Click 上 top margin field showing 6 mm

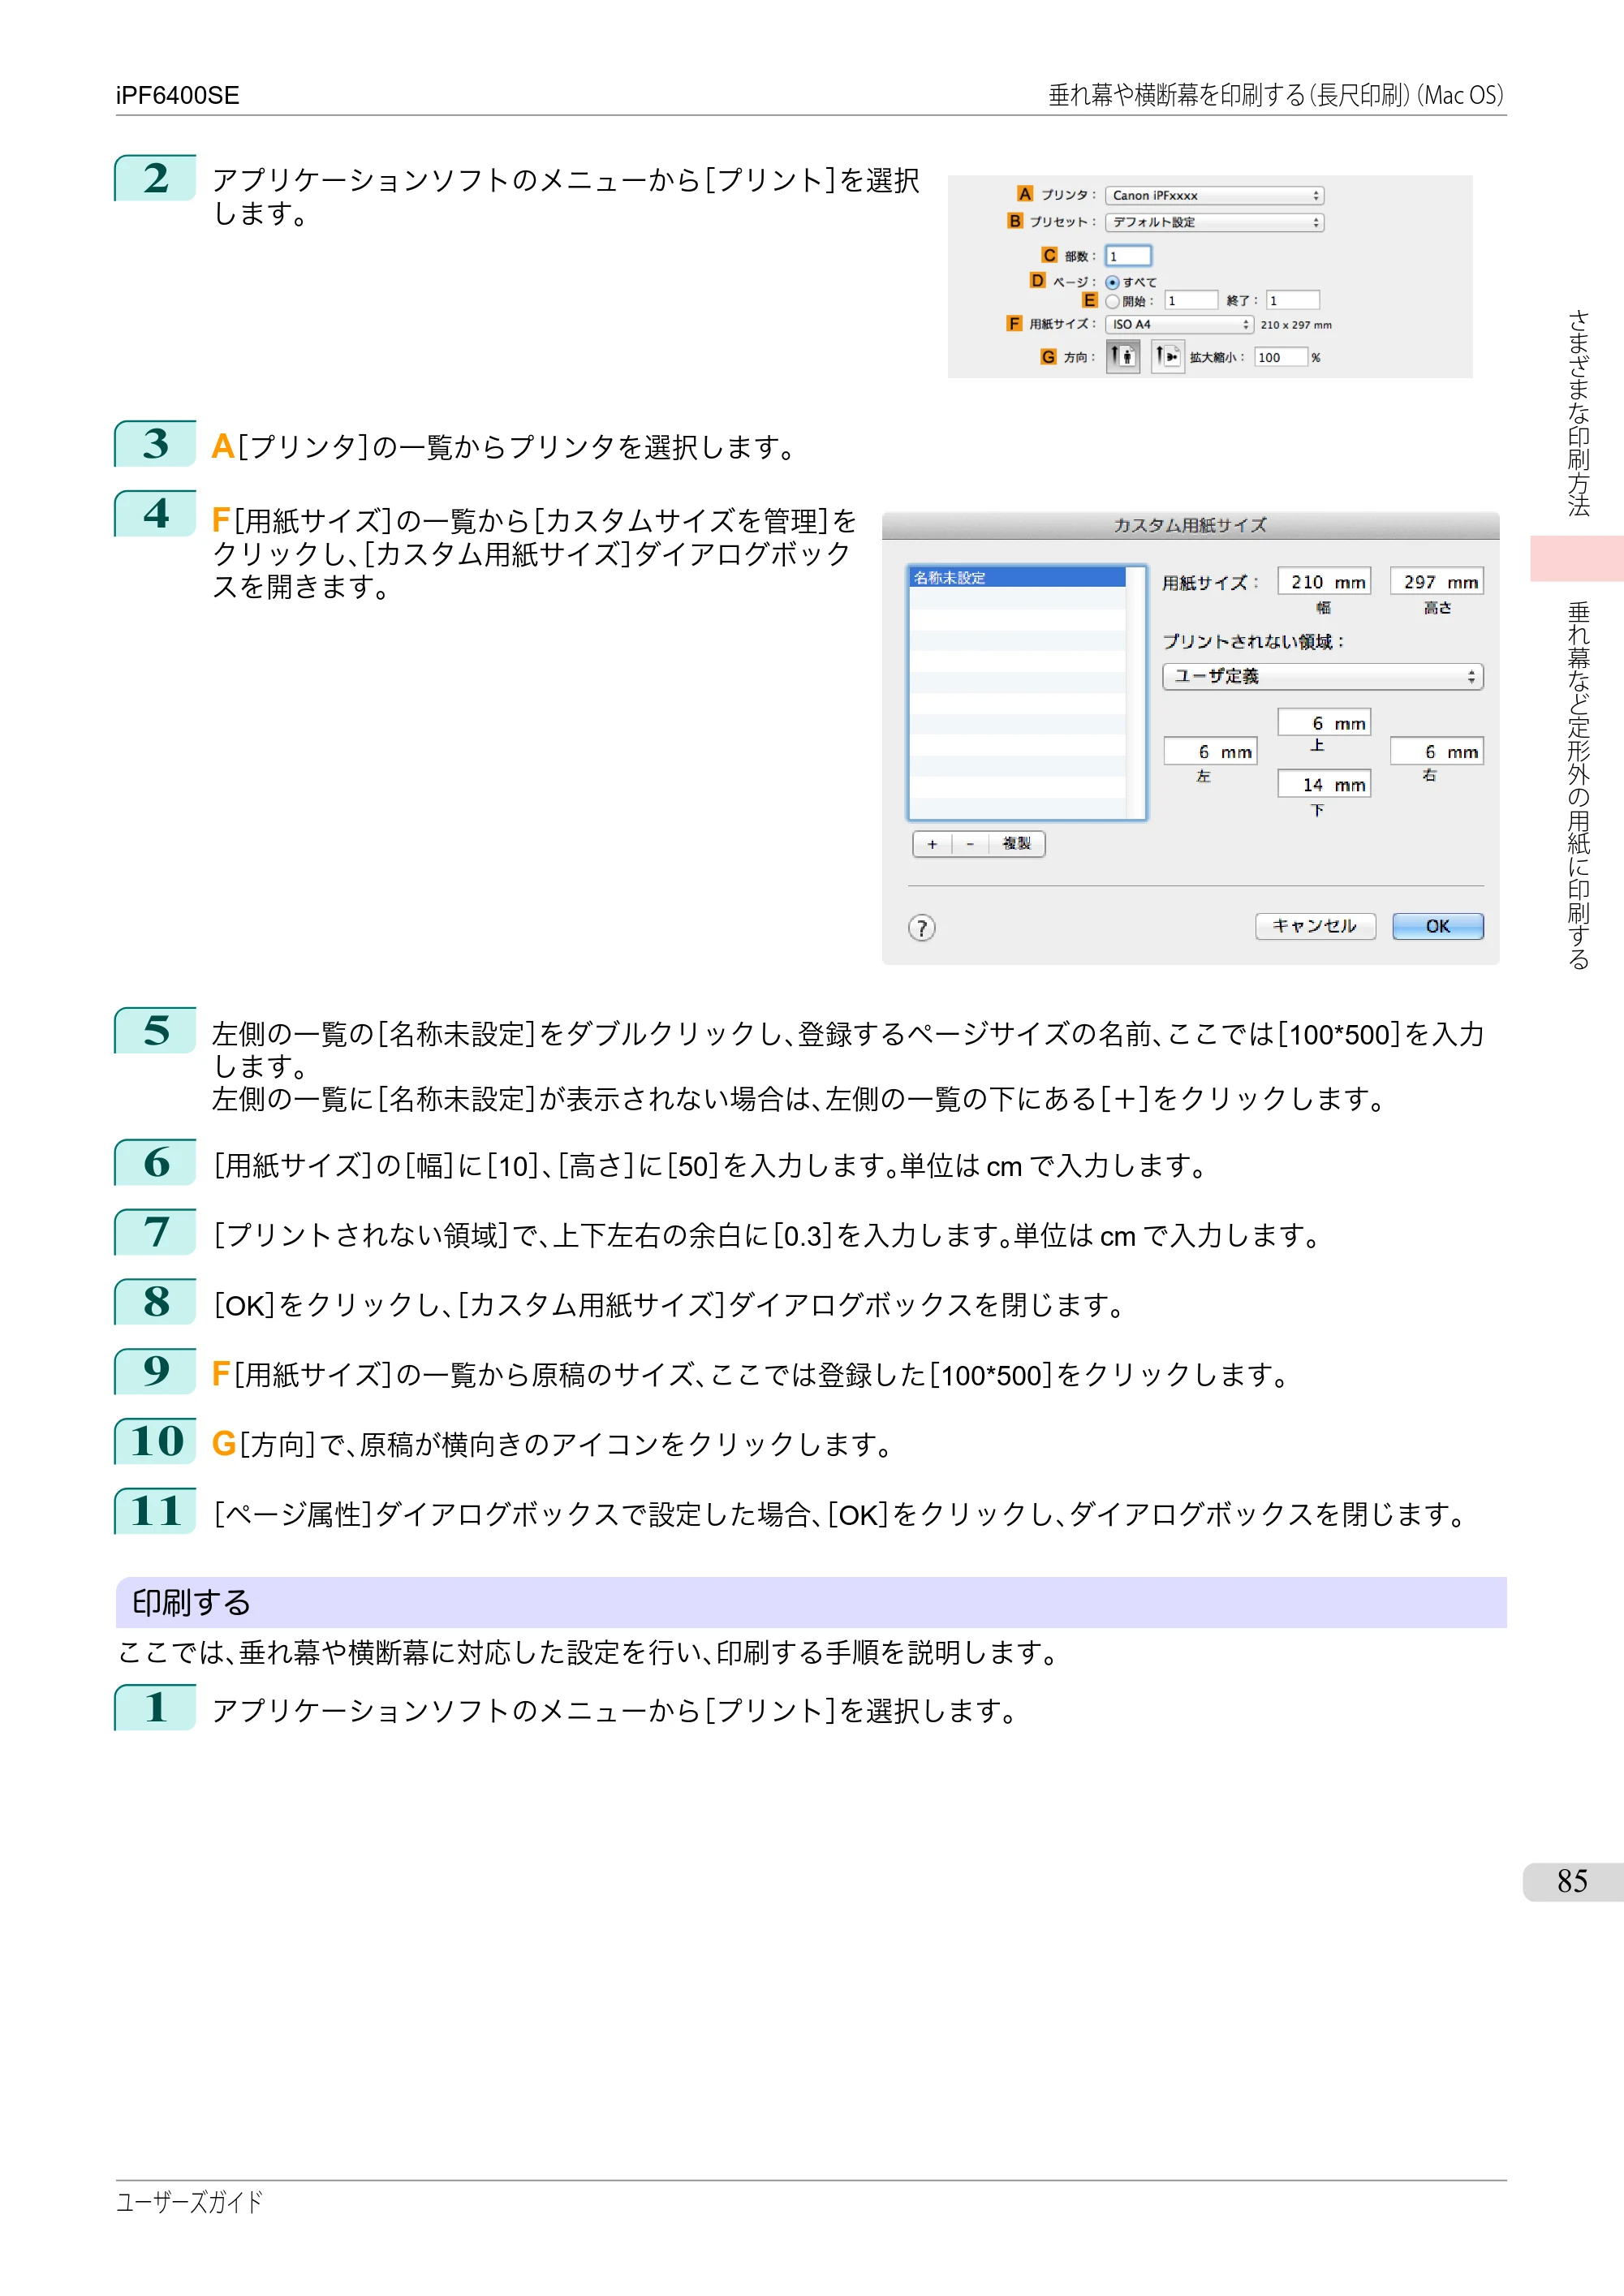[x=1323, y=722]
